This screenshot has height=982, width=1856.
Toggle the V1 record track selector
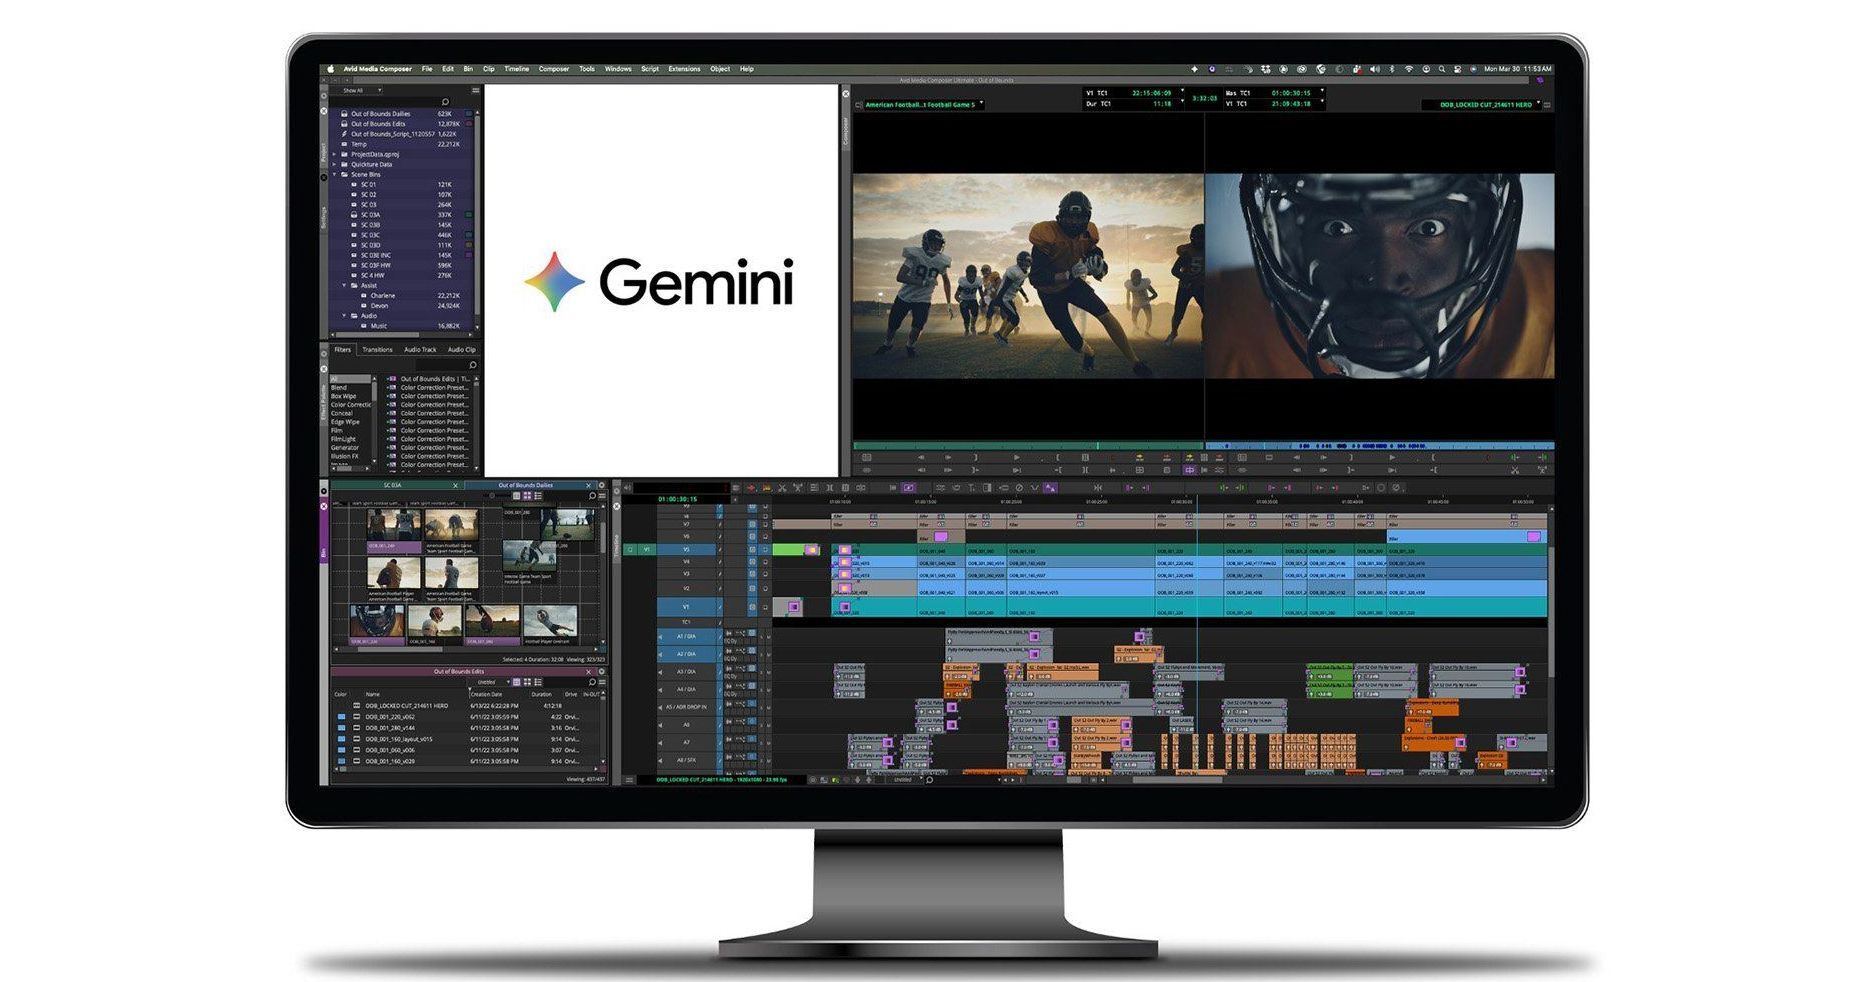(x=686, y=607)
